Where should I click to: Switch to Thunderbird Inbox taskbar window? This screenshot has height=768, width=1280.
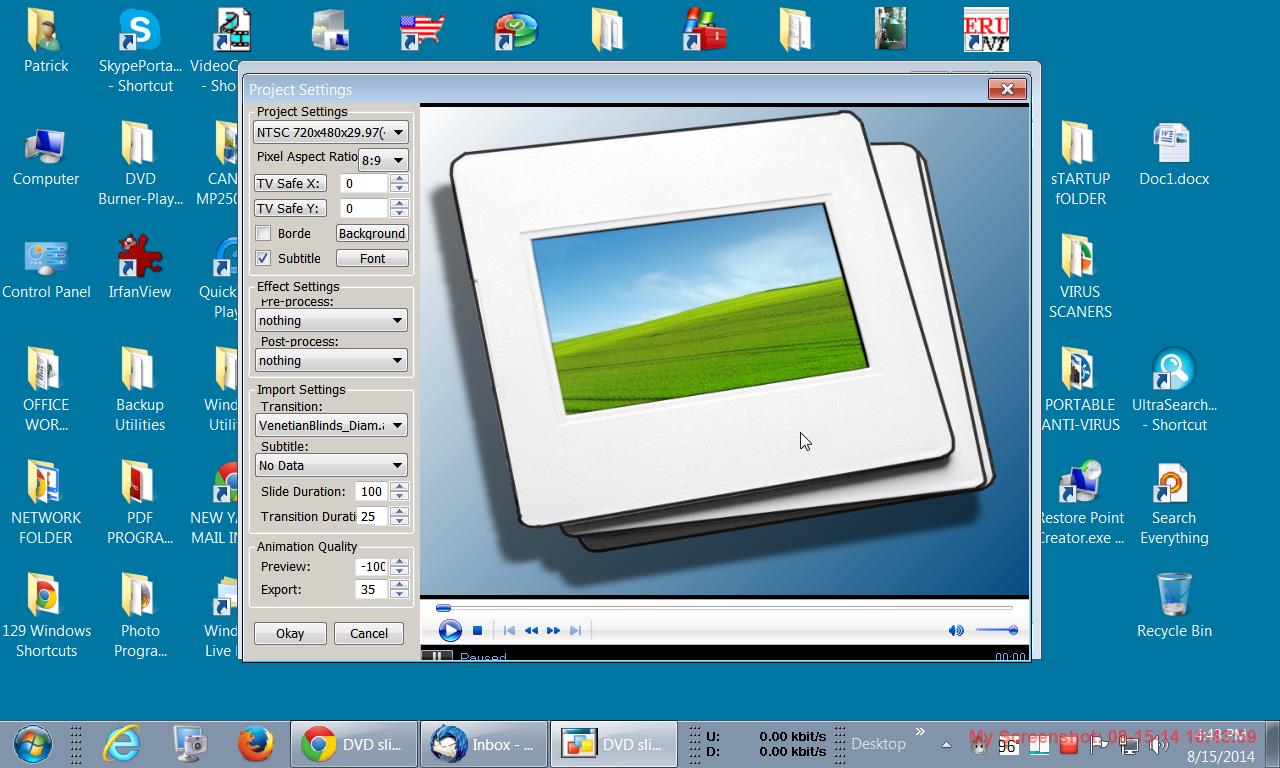[484, 744]
